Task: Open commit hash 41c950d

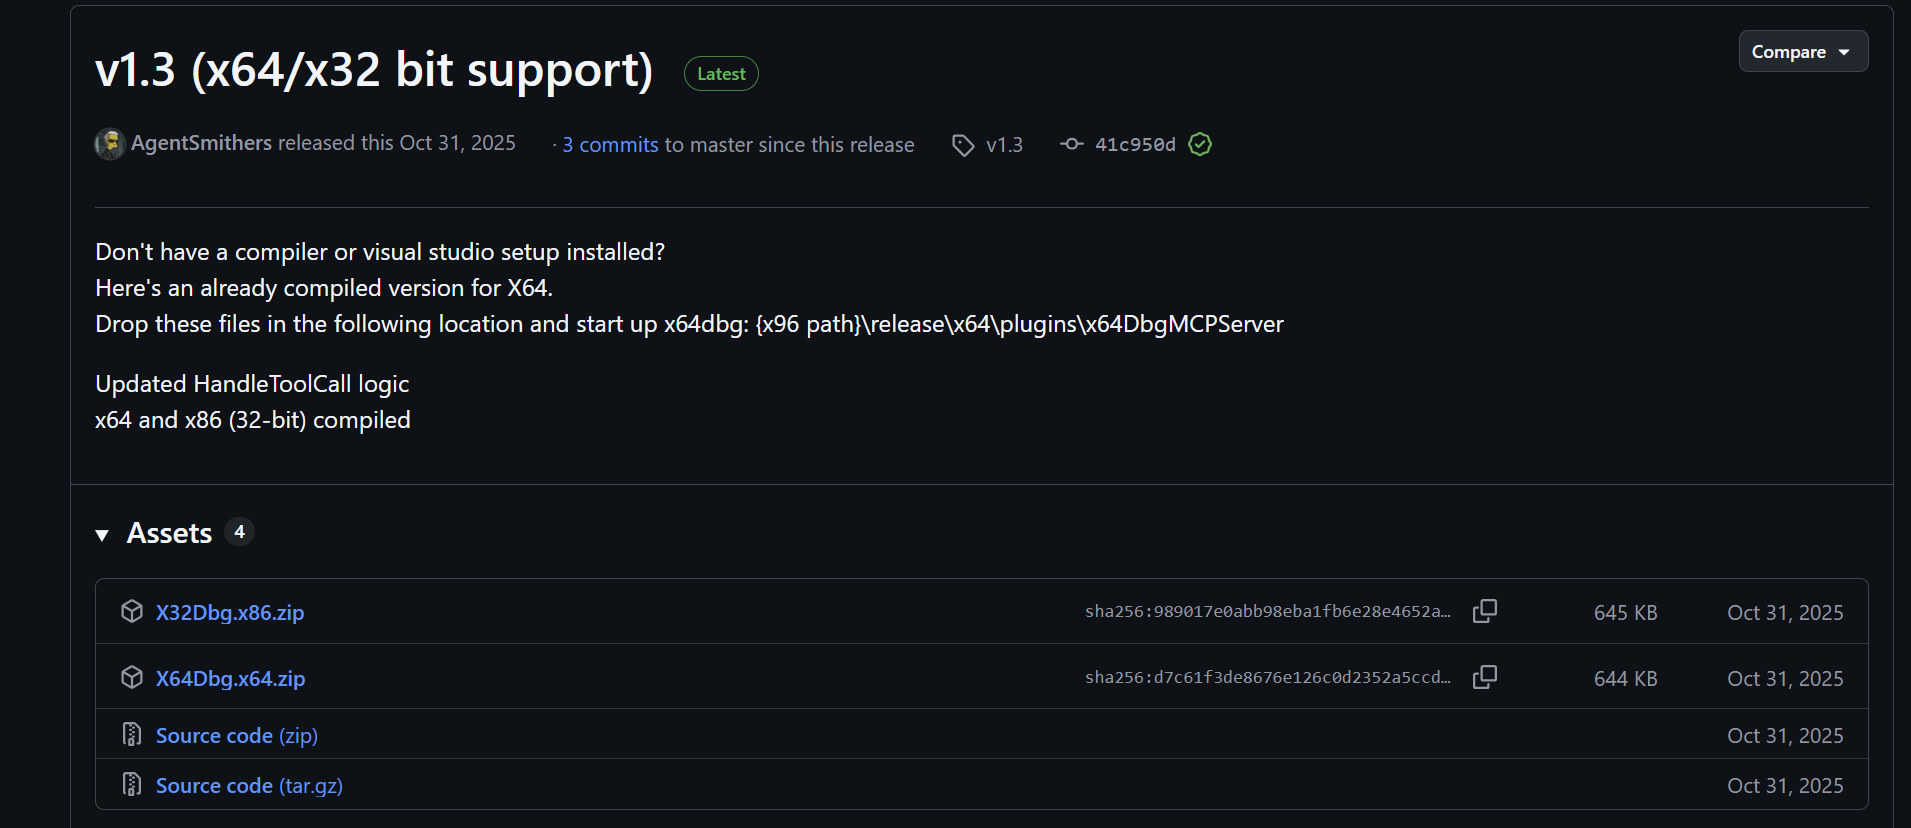Action: (1135, 145)
